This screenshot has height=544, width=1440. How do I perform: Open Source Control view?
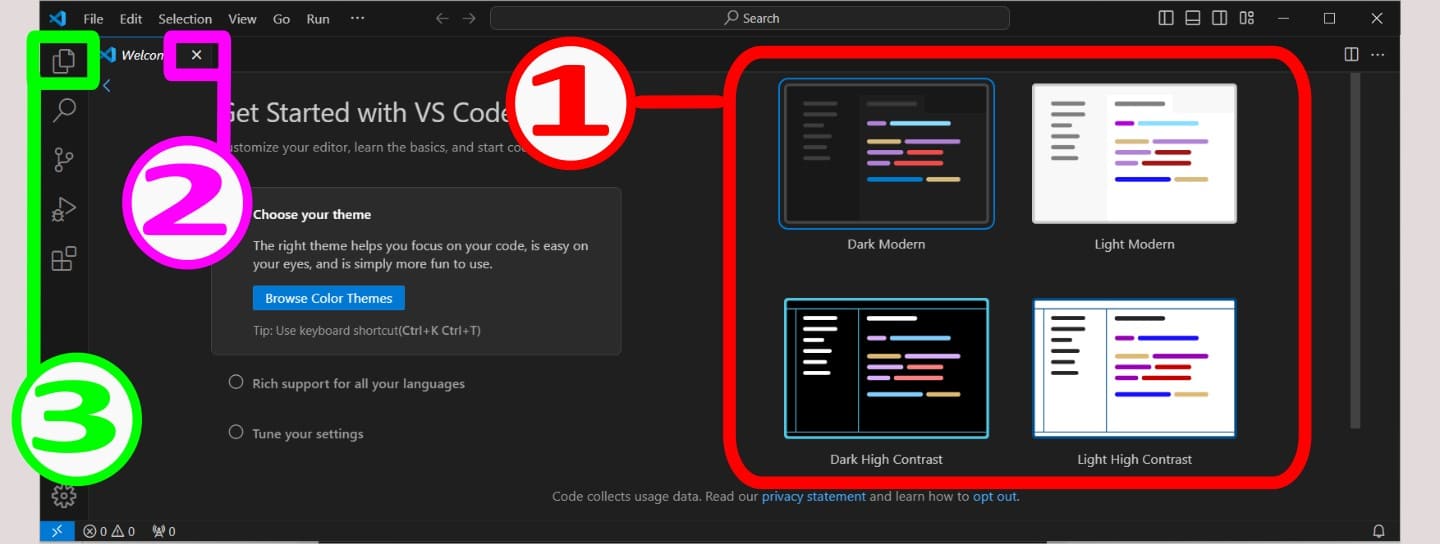tap(64, 160)
